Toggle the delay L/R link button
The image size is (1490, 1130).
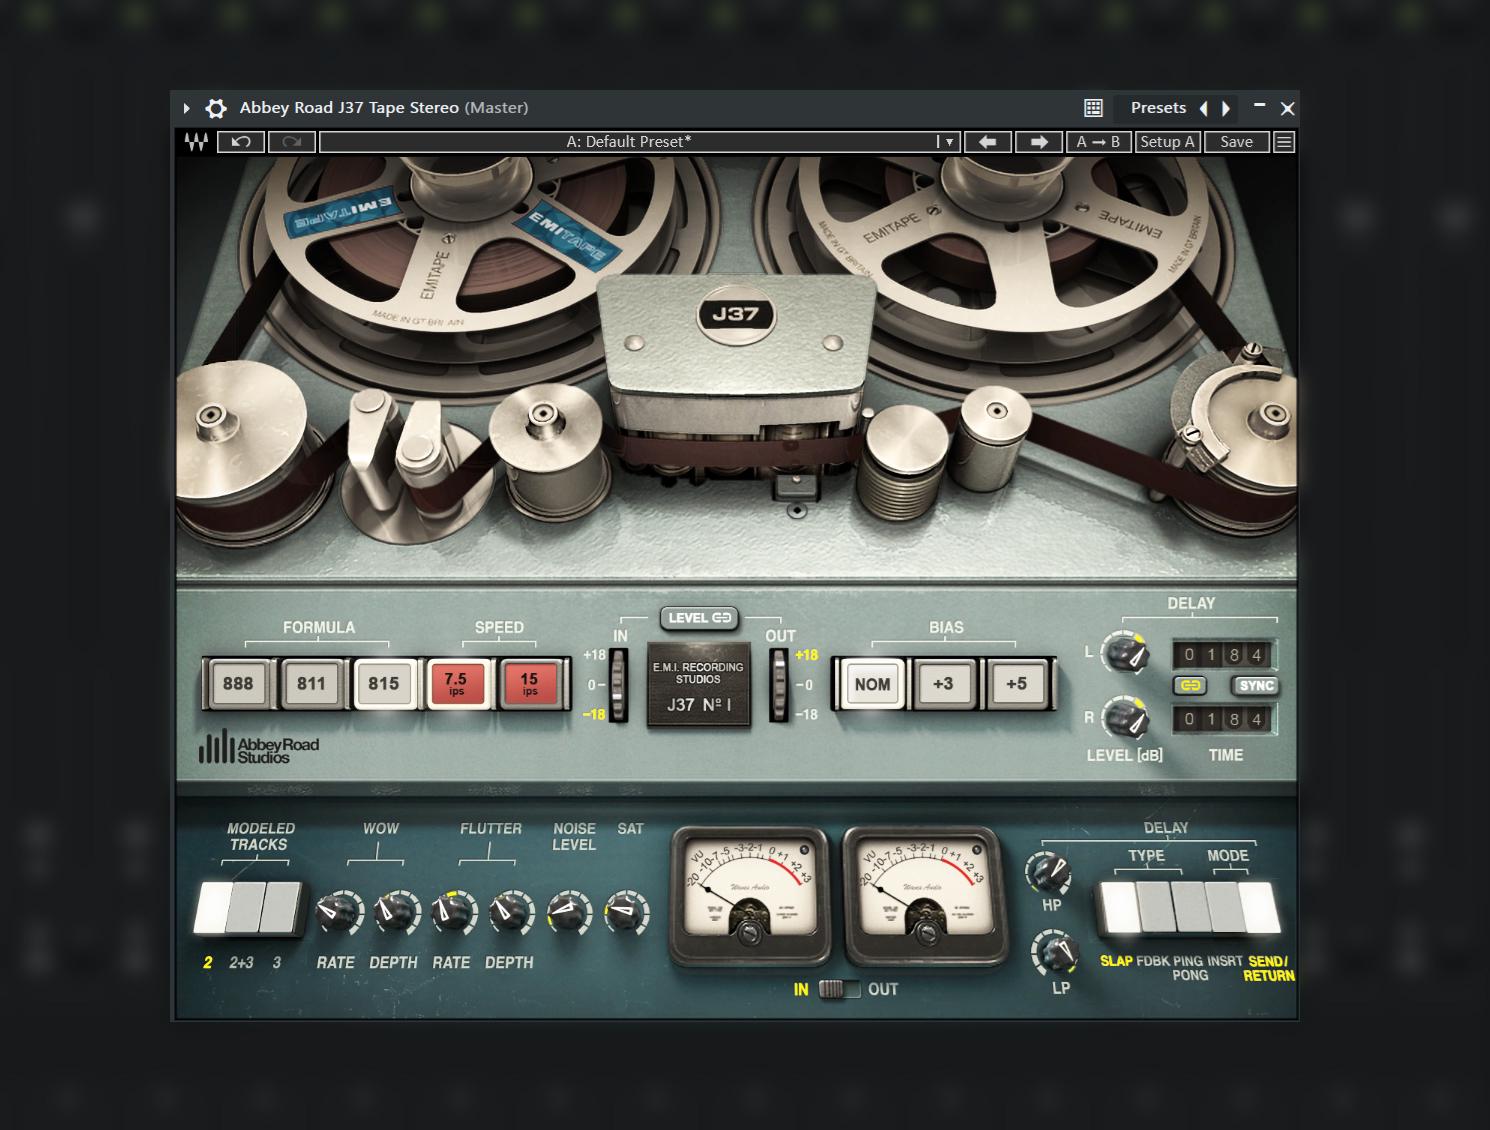coord(1190,686)
